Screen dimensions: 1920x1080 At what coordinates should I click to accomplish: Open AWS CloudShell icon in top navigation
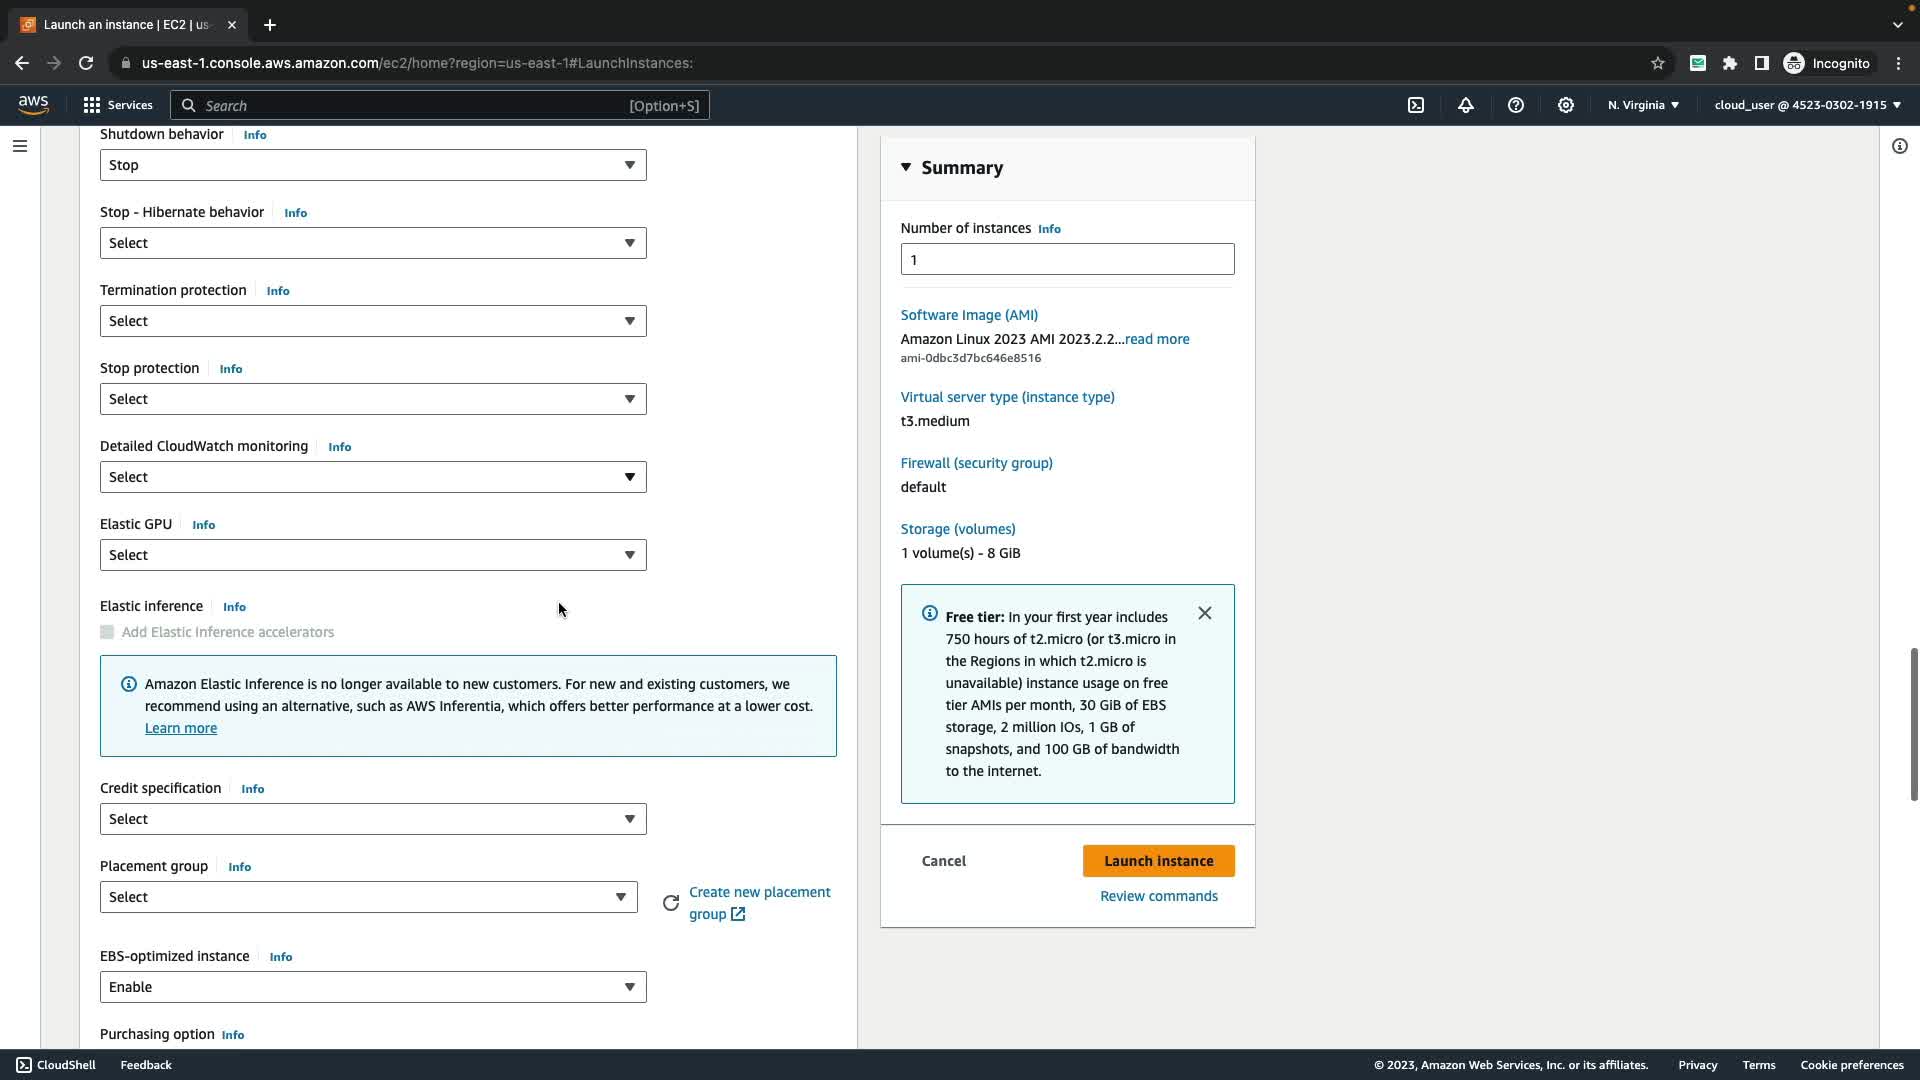coord(1416,105)
